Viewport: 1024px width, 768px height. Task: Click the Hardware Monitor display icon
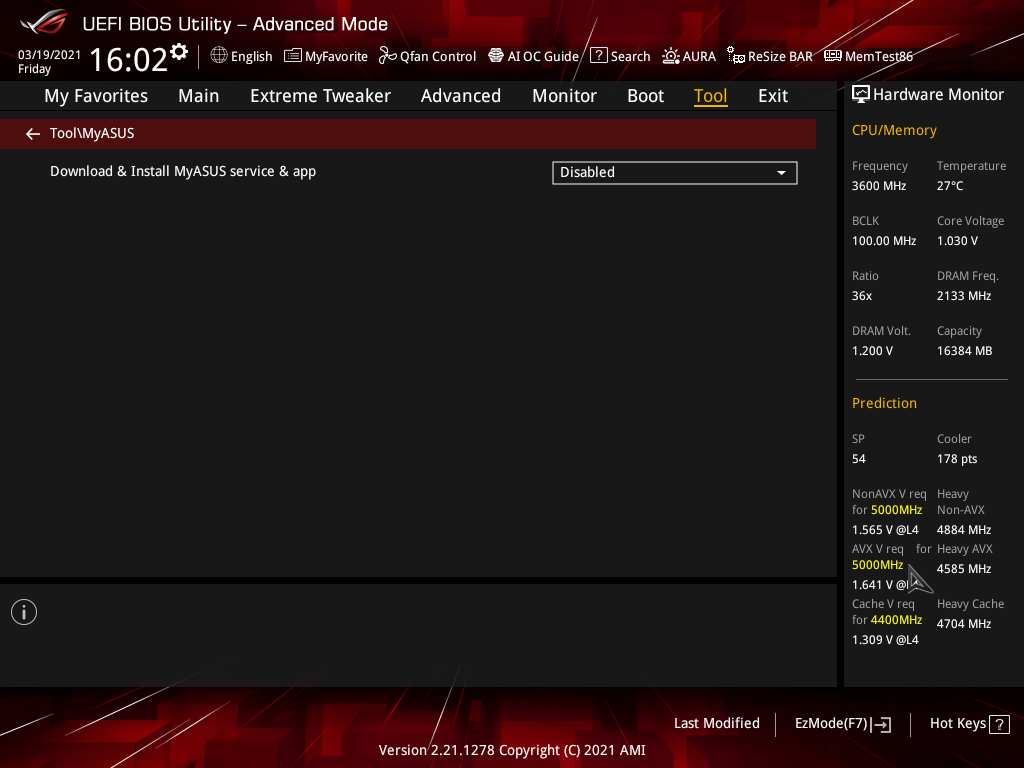point(861,95)
